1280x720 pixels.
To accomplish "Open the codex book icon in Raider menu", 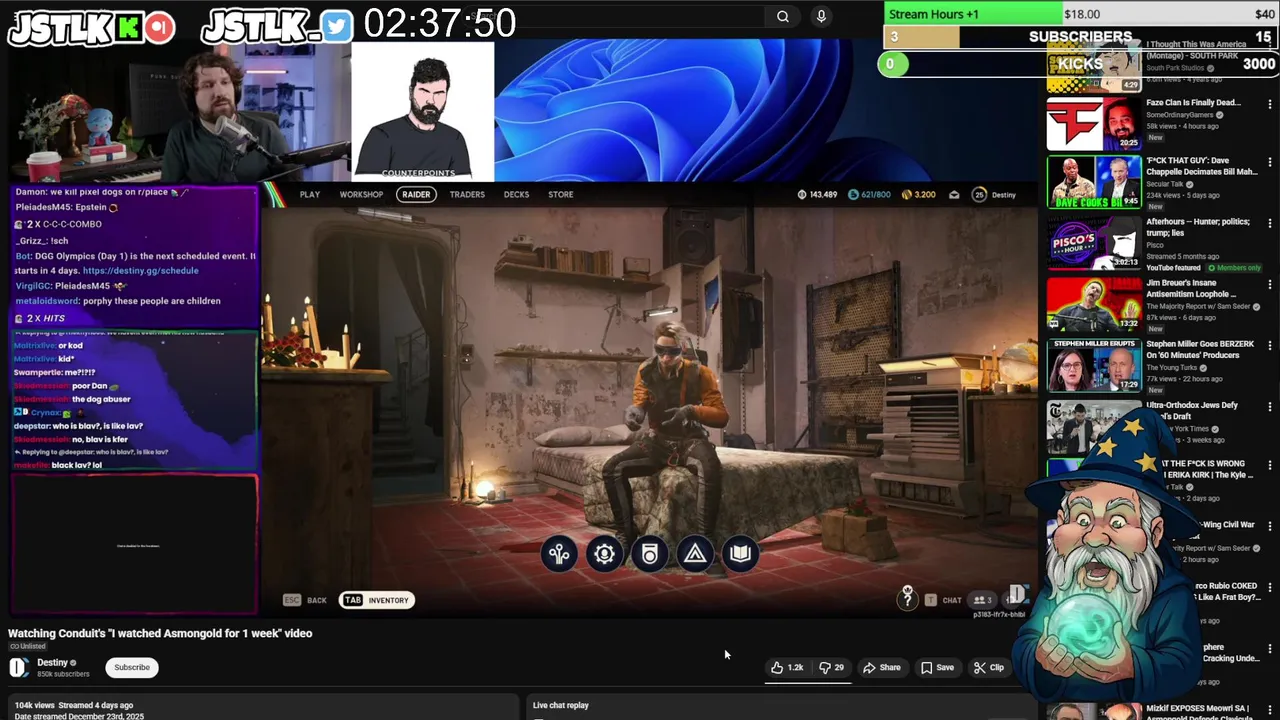I will [741, 554].
